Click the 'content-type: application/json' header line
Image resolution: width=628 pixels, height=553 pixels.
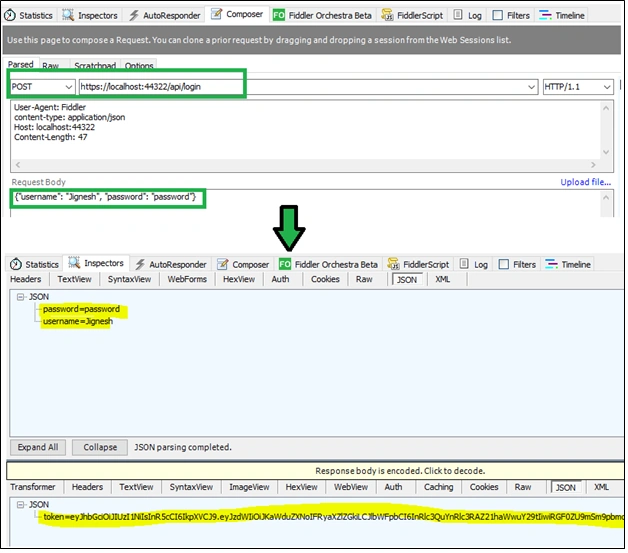coord(69,117)
